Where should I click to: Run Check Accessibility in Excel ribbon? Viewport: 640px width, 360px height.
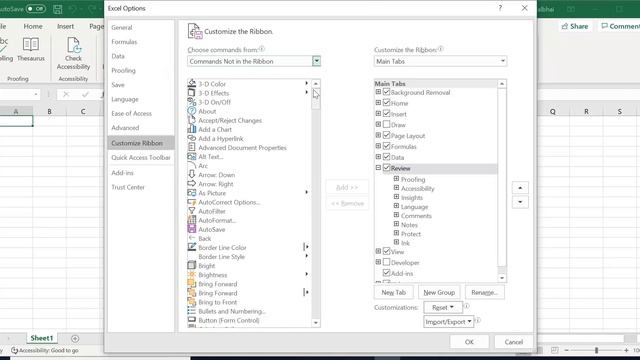point(73,53)
